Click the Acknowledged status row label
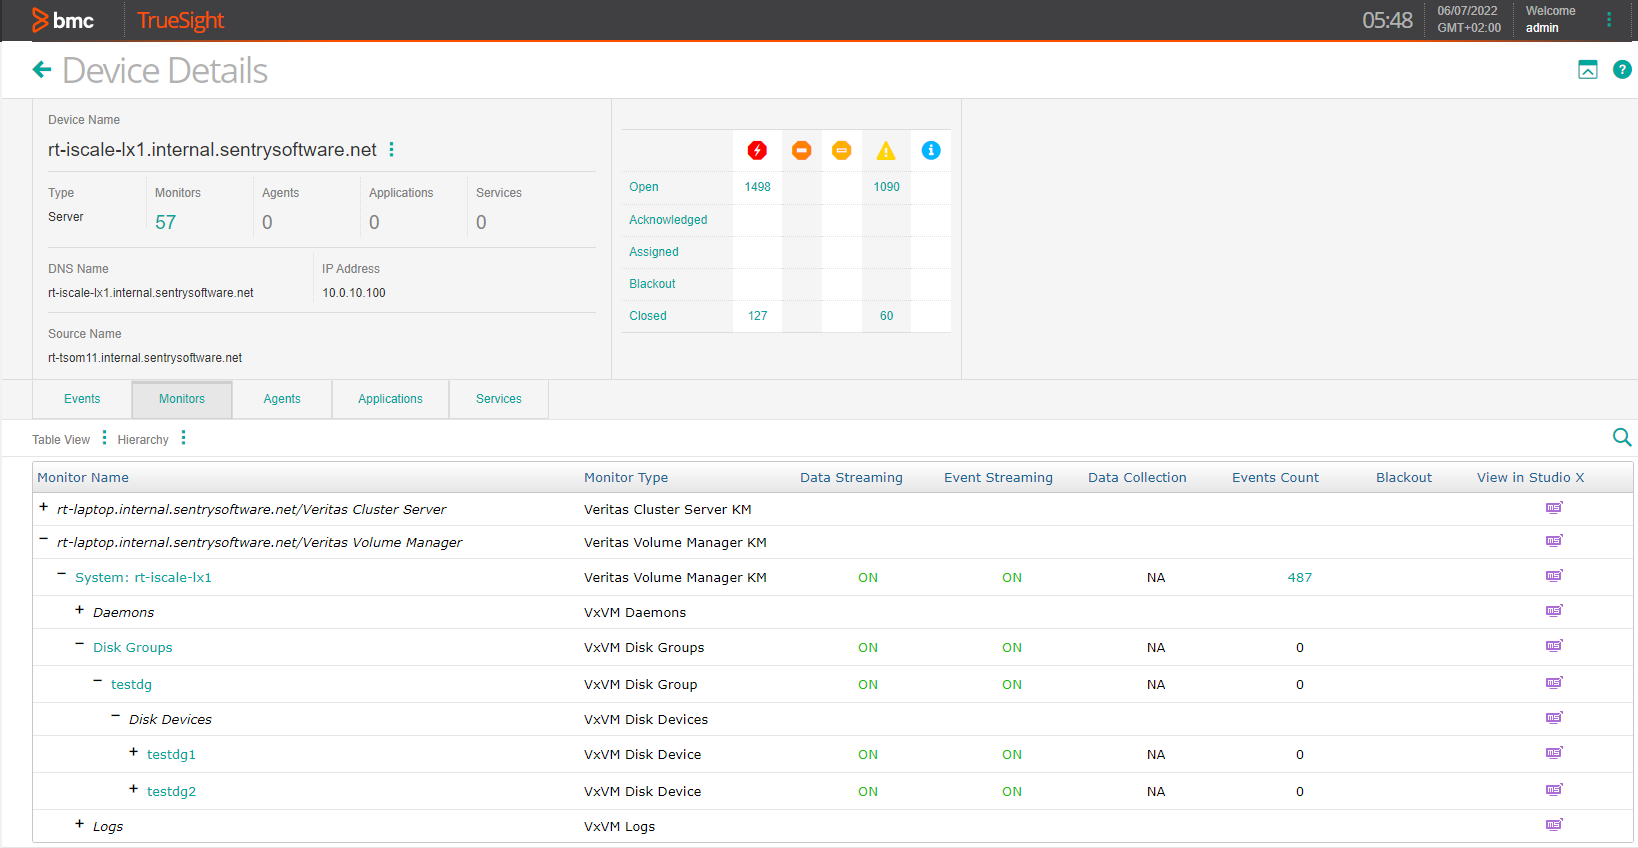Viewport: 1638px width, 848px height. [668, 220]
